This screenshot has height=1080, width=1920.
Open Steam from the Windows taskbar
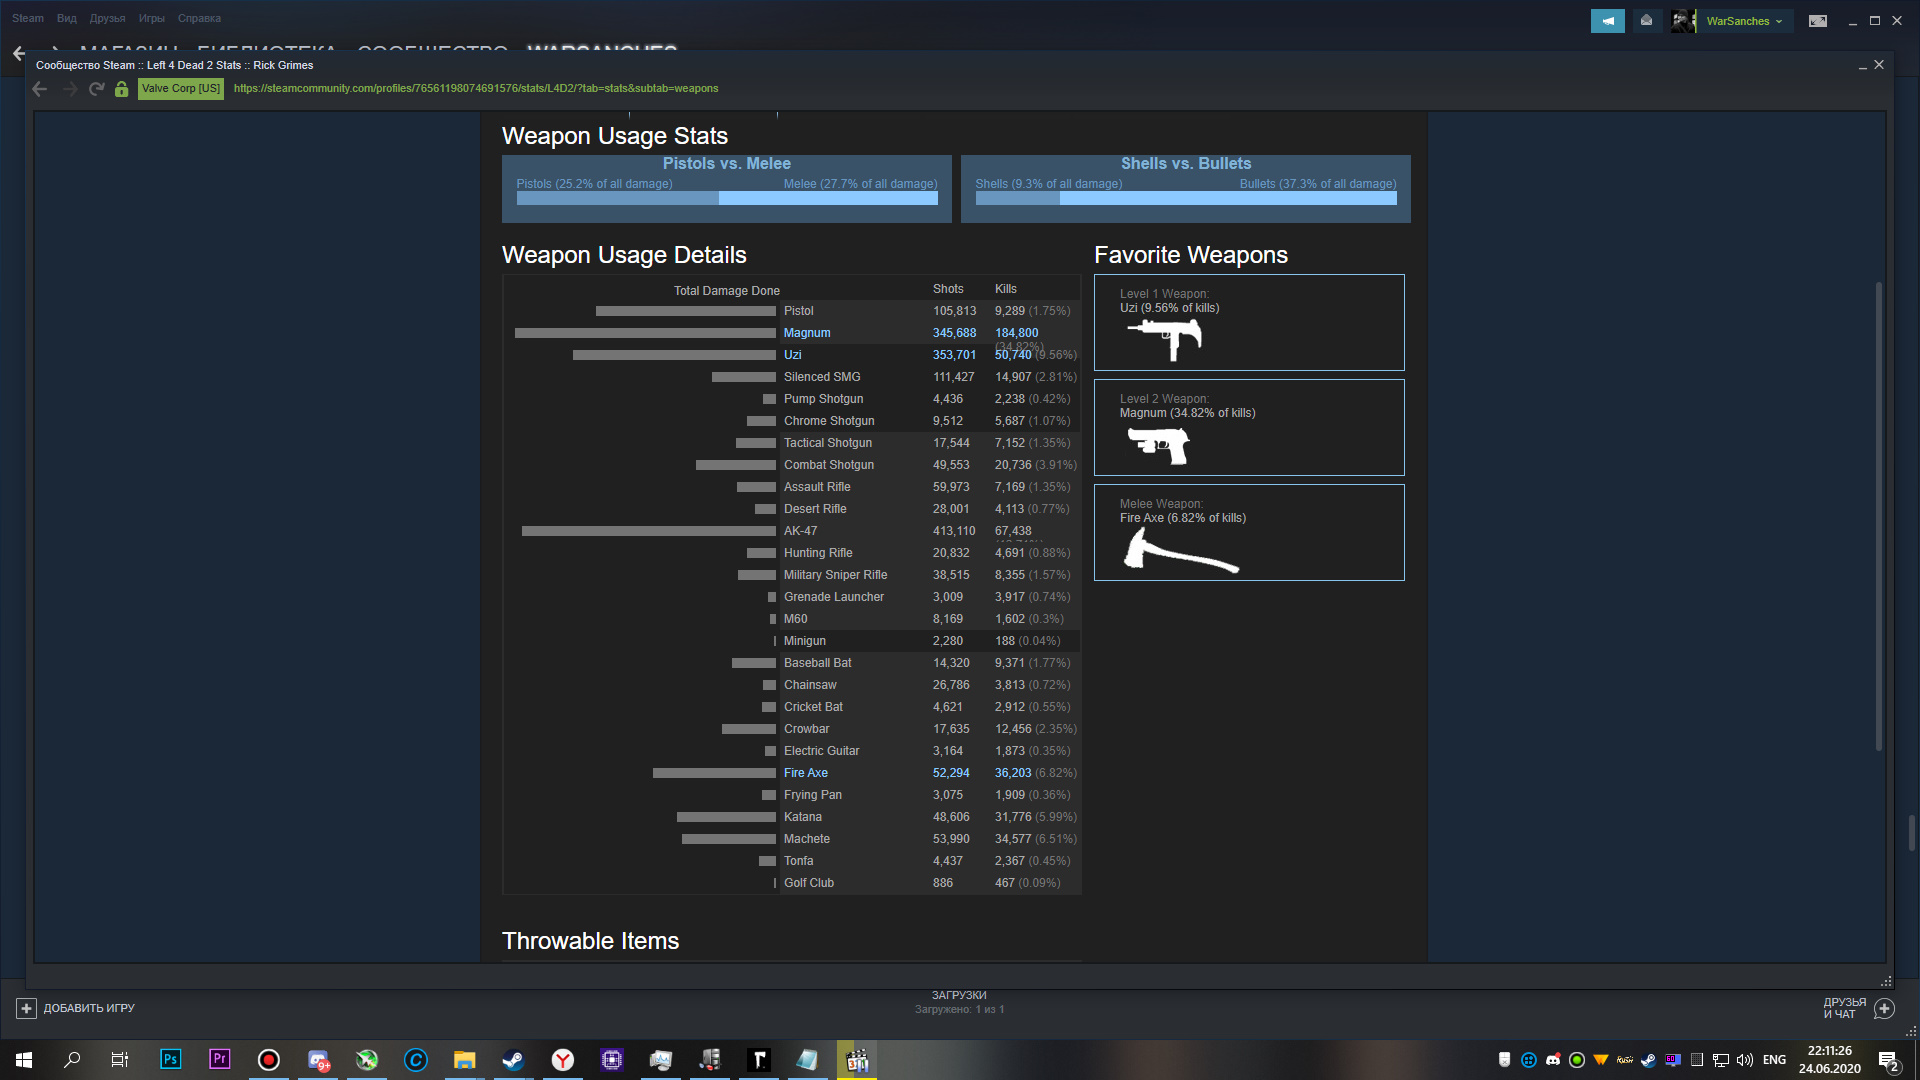pos(513,1060)
